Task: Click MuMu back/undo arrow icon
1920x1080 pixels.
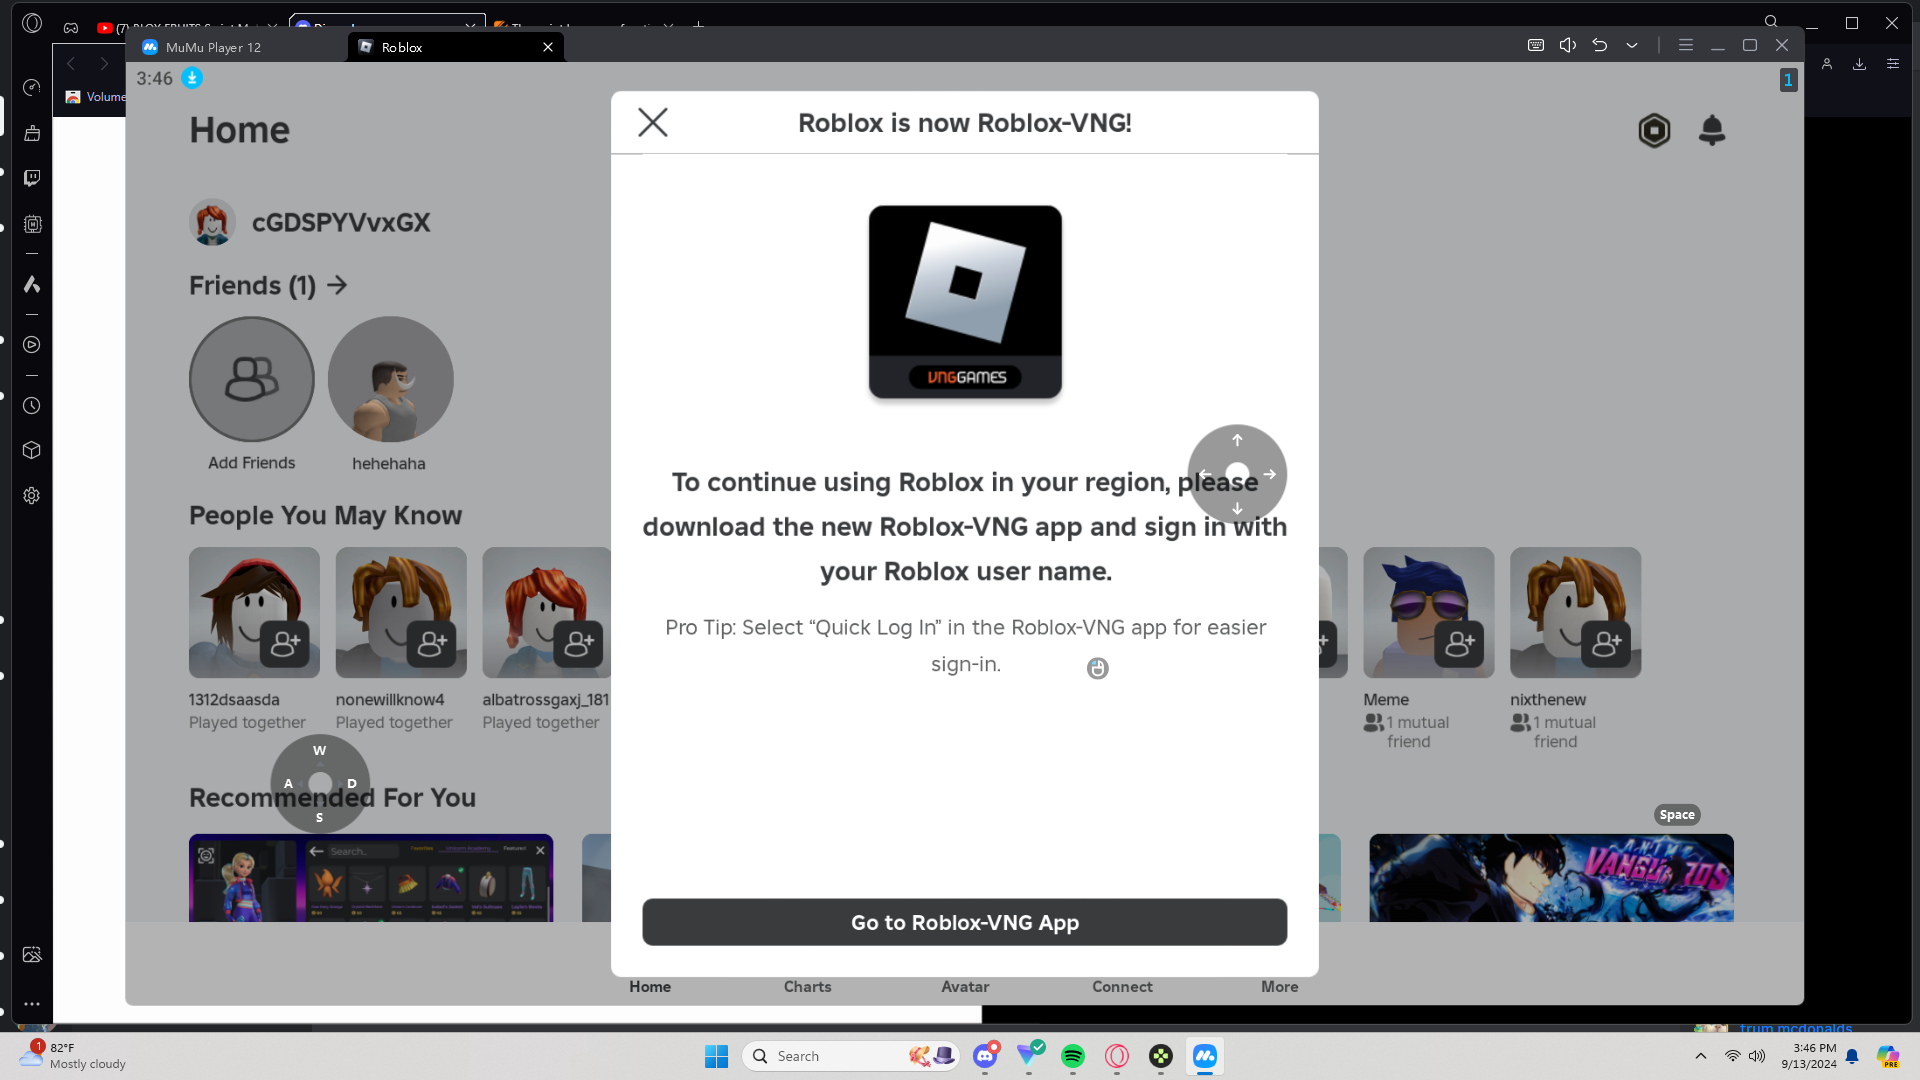Action: pyautogui.click(x=1600, y=45)
